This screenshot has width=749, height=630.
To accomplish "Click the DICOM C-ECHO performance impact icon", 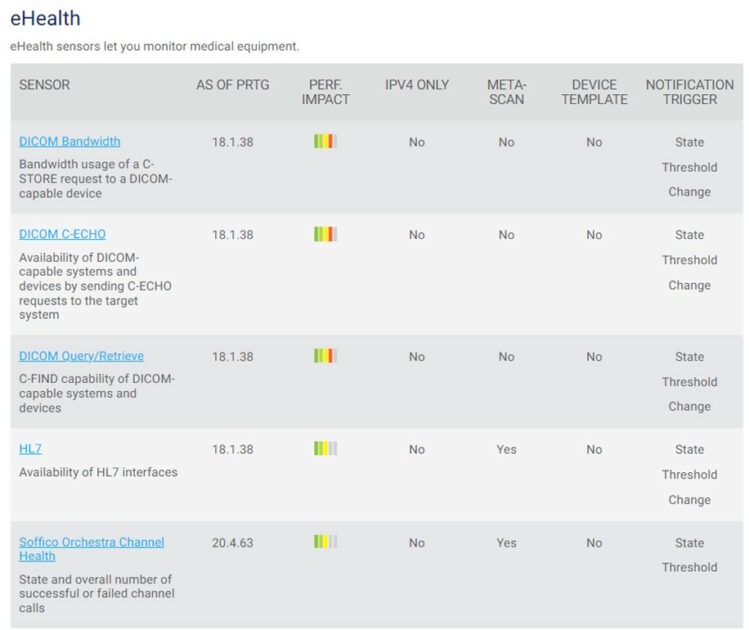I will click(x=325, y=234).
